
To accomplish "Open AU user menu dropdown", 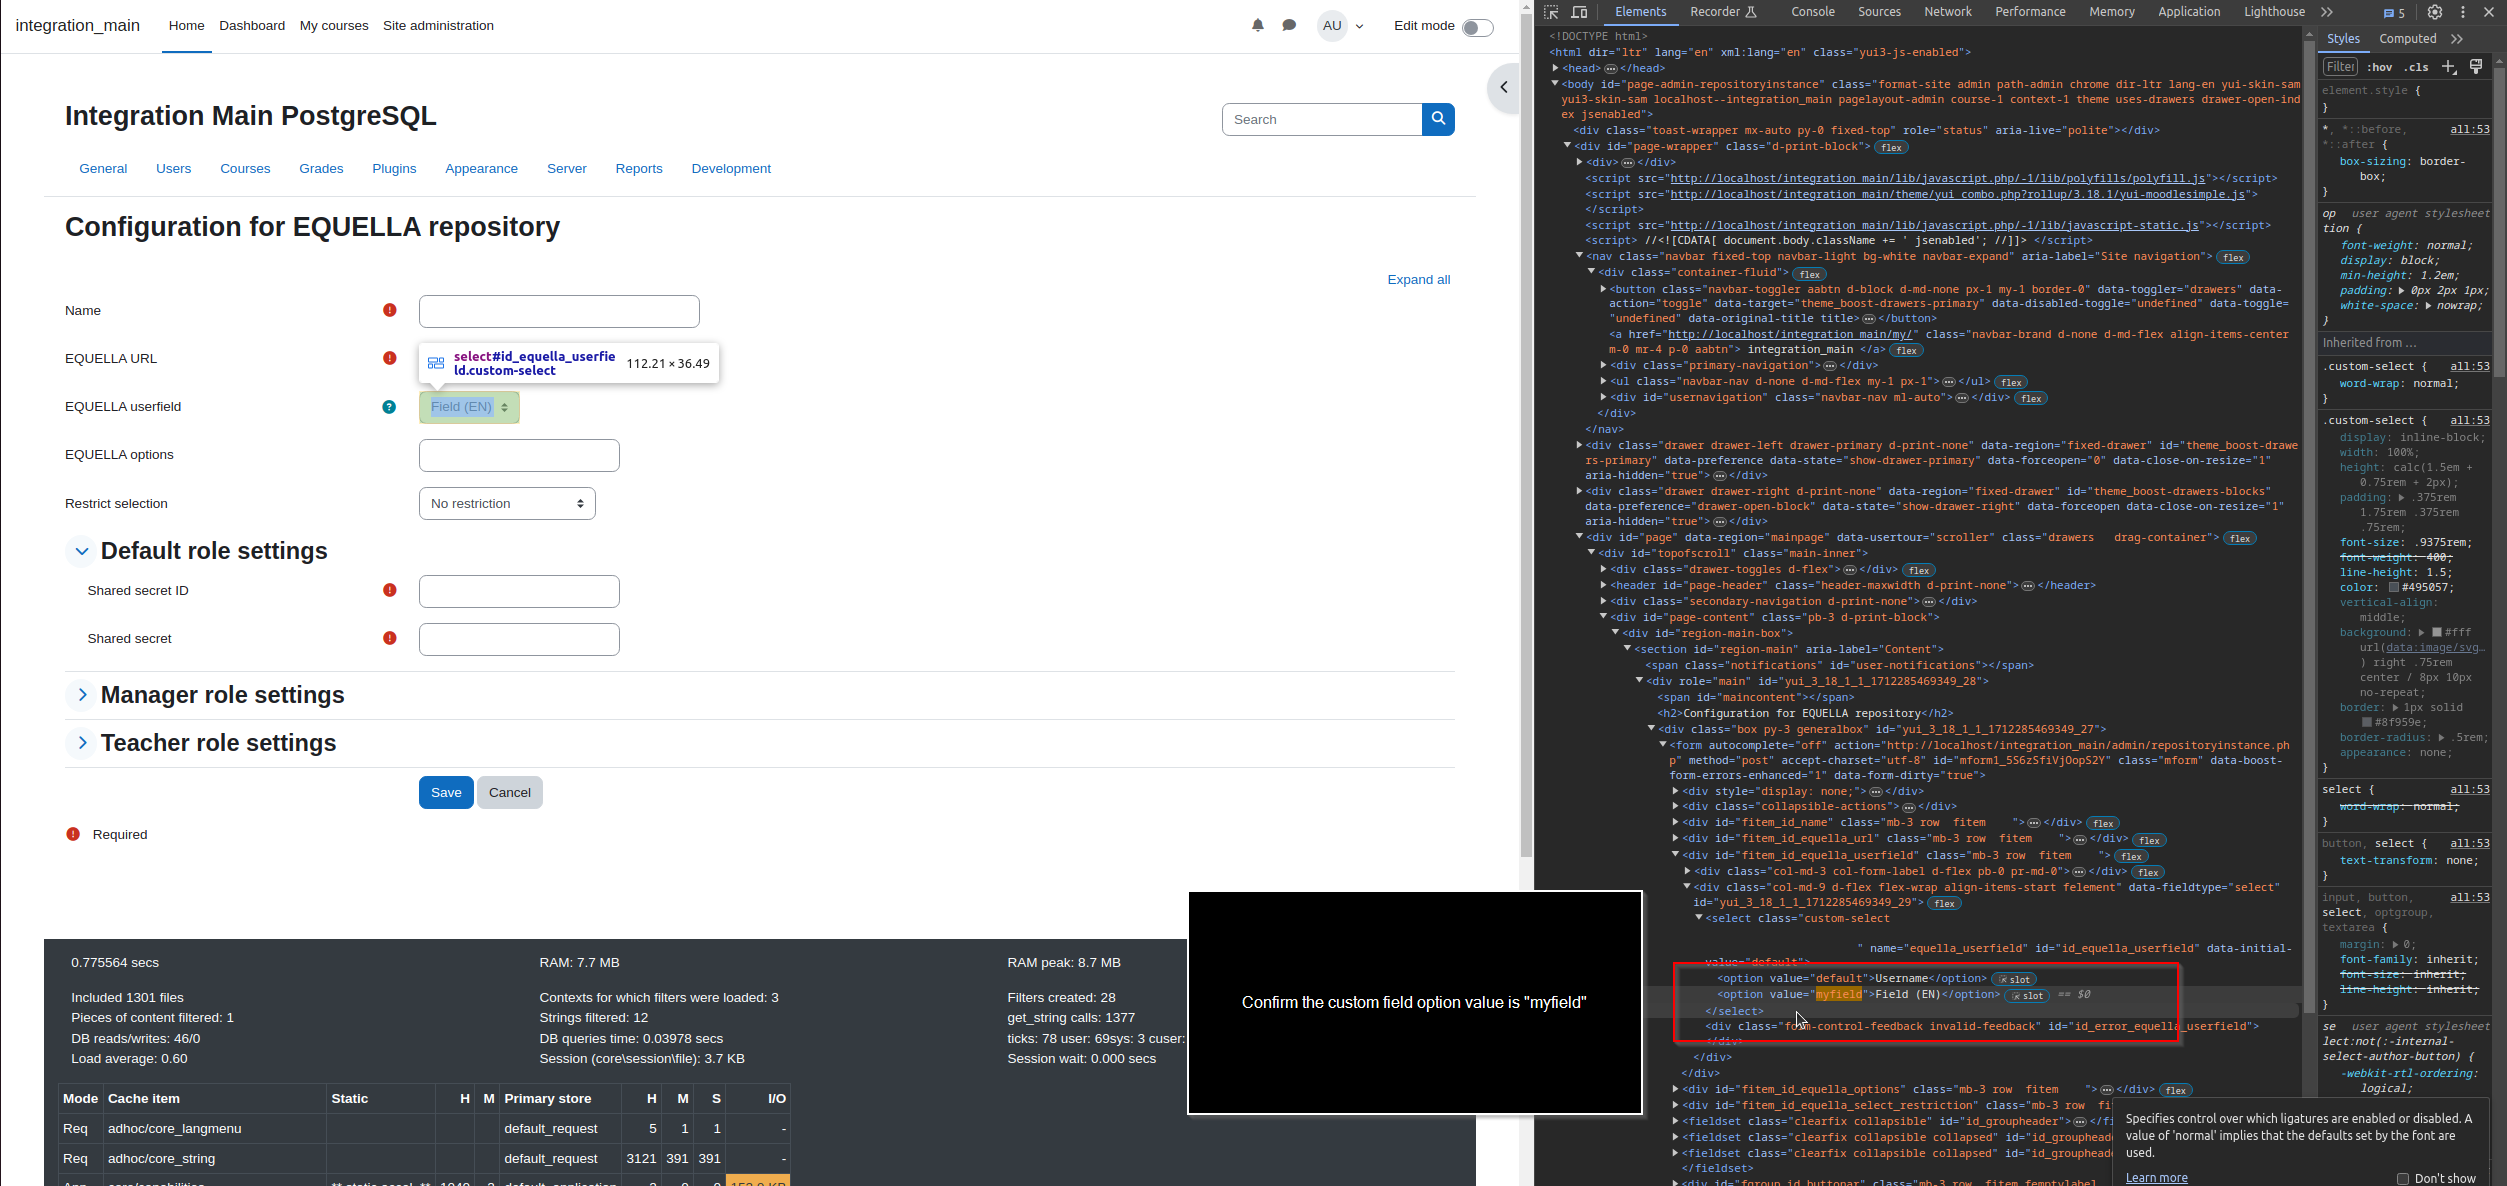I will [1341, 26].
